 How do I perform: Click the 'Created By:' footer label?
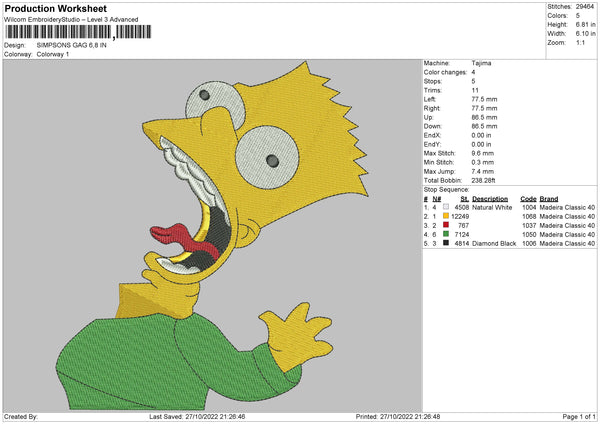[21, 416]
